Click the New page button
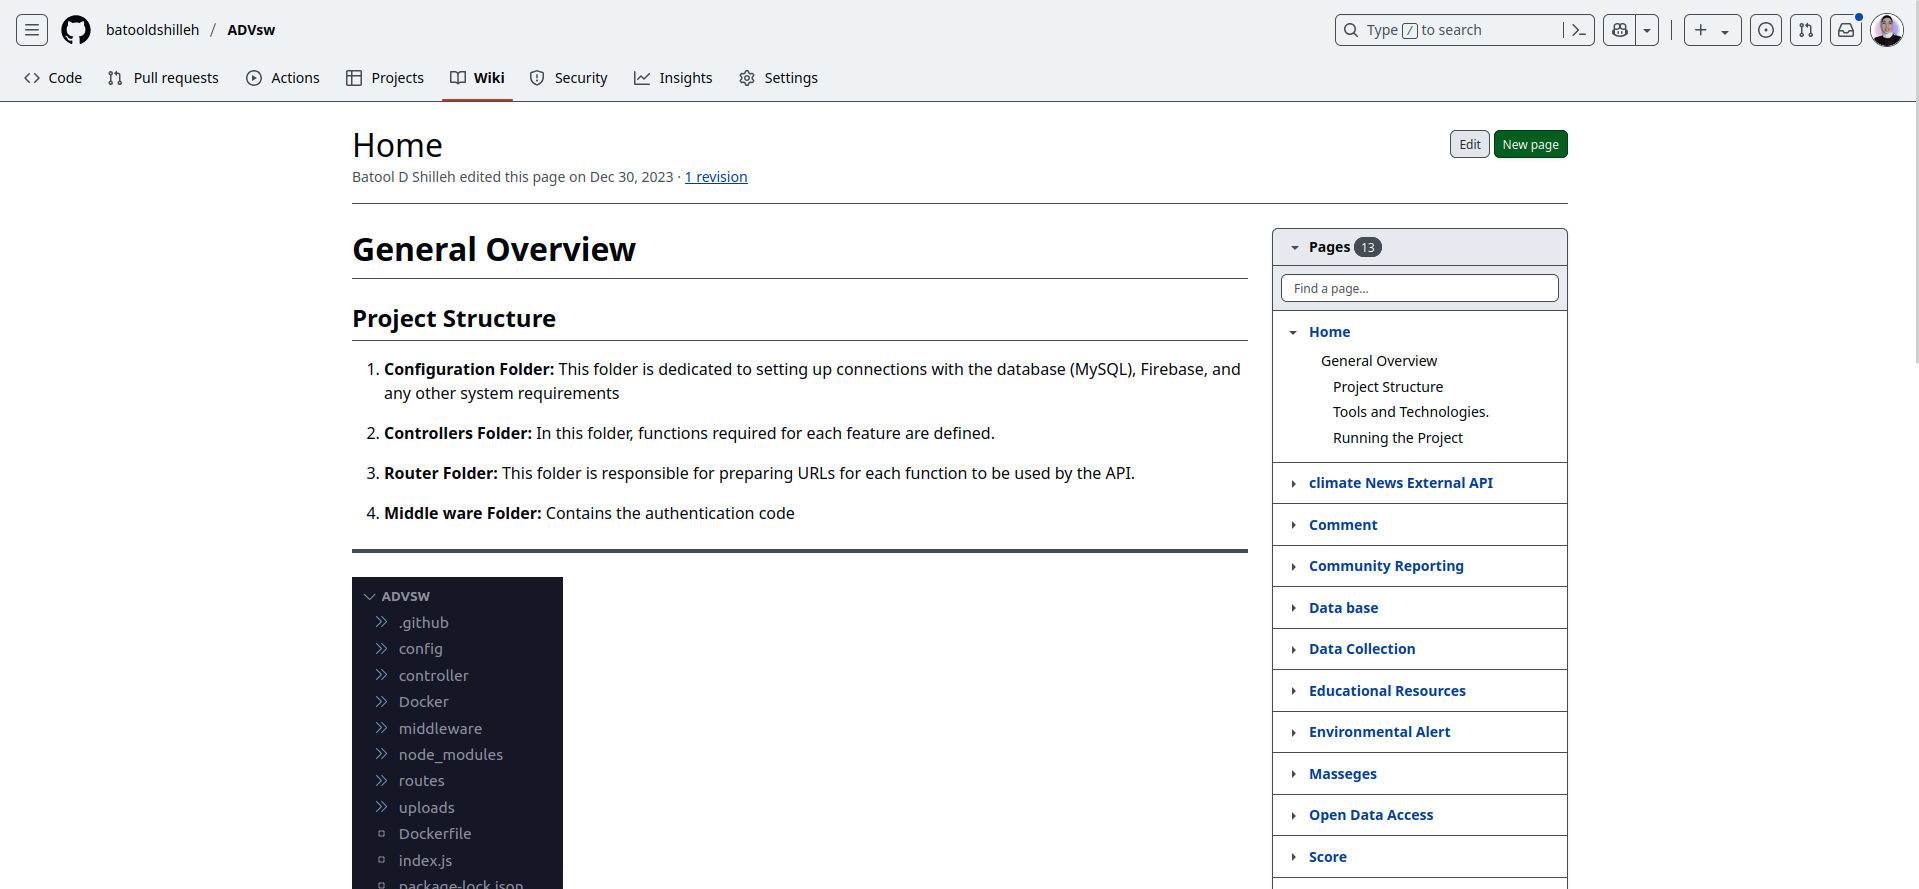Image resolution: width=1919 pixels, height=889 pixels. [x=1530, y=144]
